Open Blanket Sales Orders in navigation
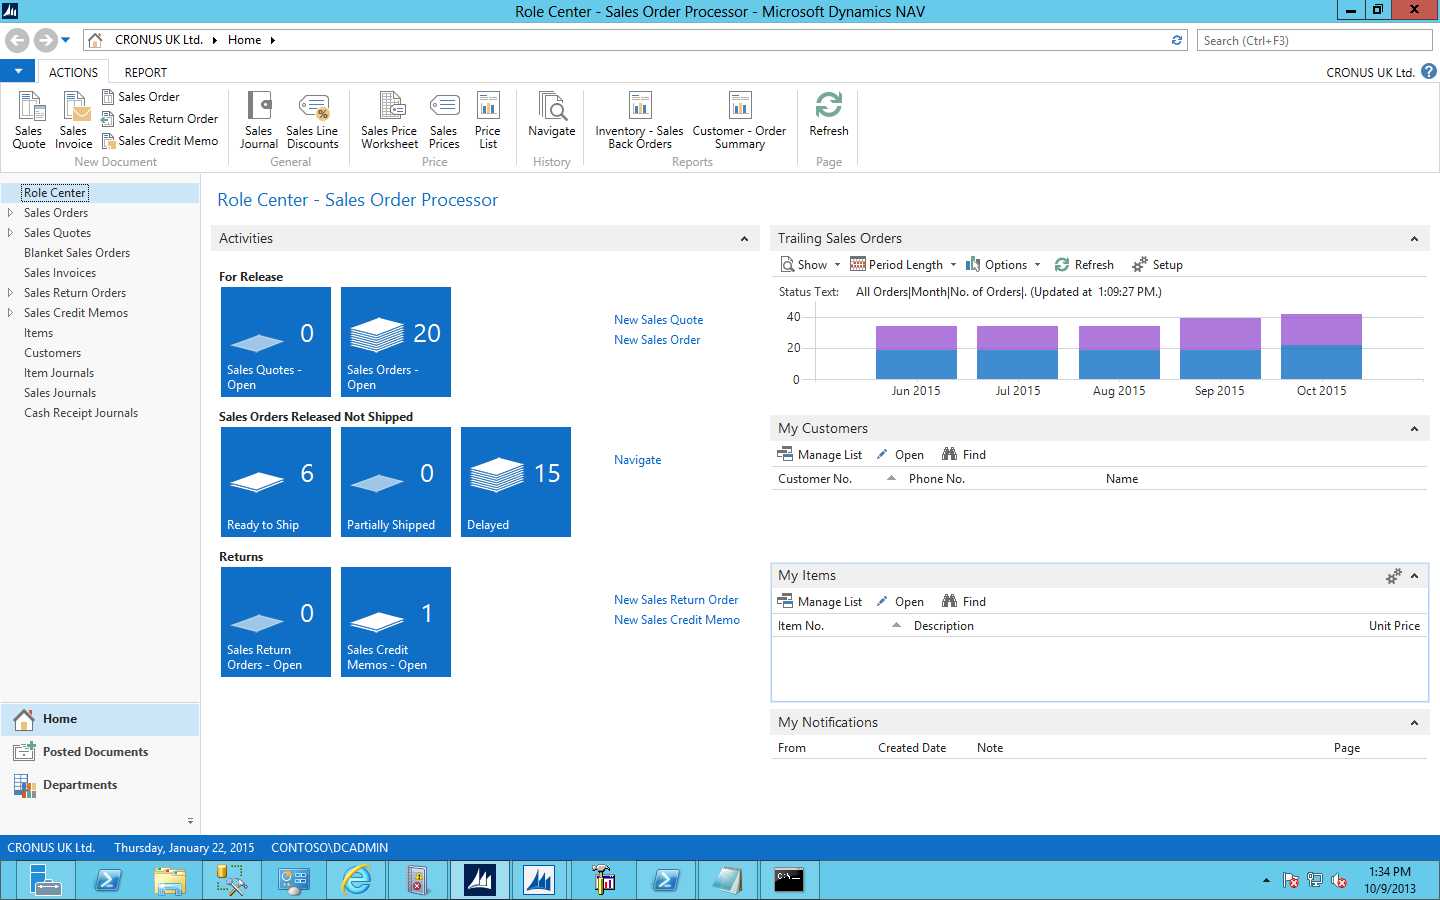The width and height of the screenshot is (1440, 900). click(77, 253)
